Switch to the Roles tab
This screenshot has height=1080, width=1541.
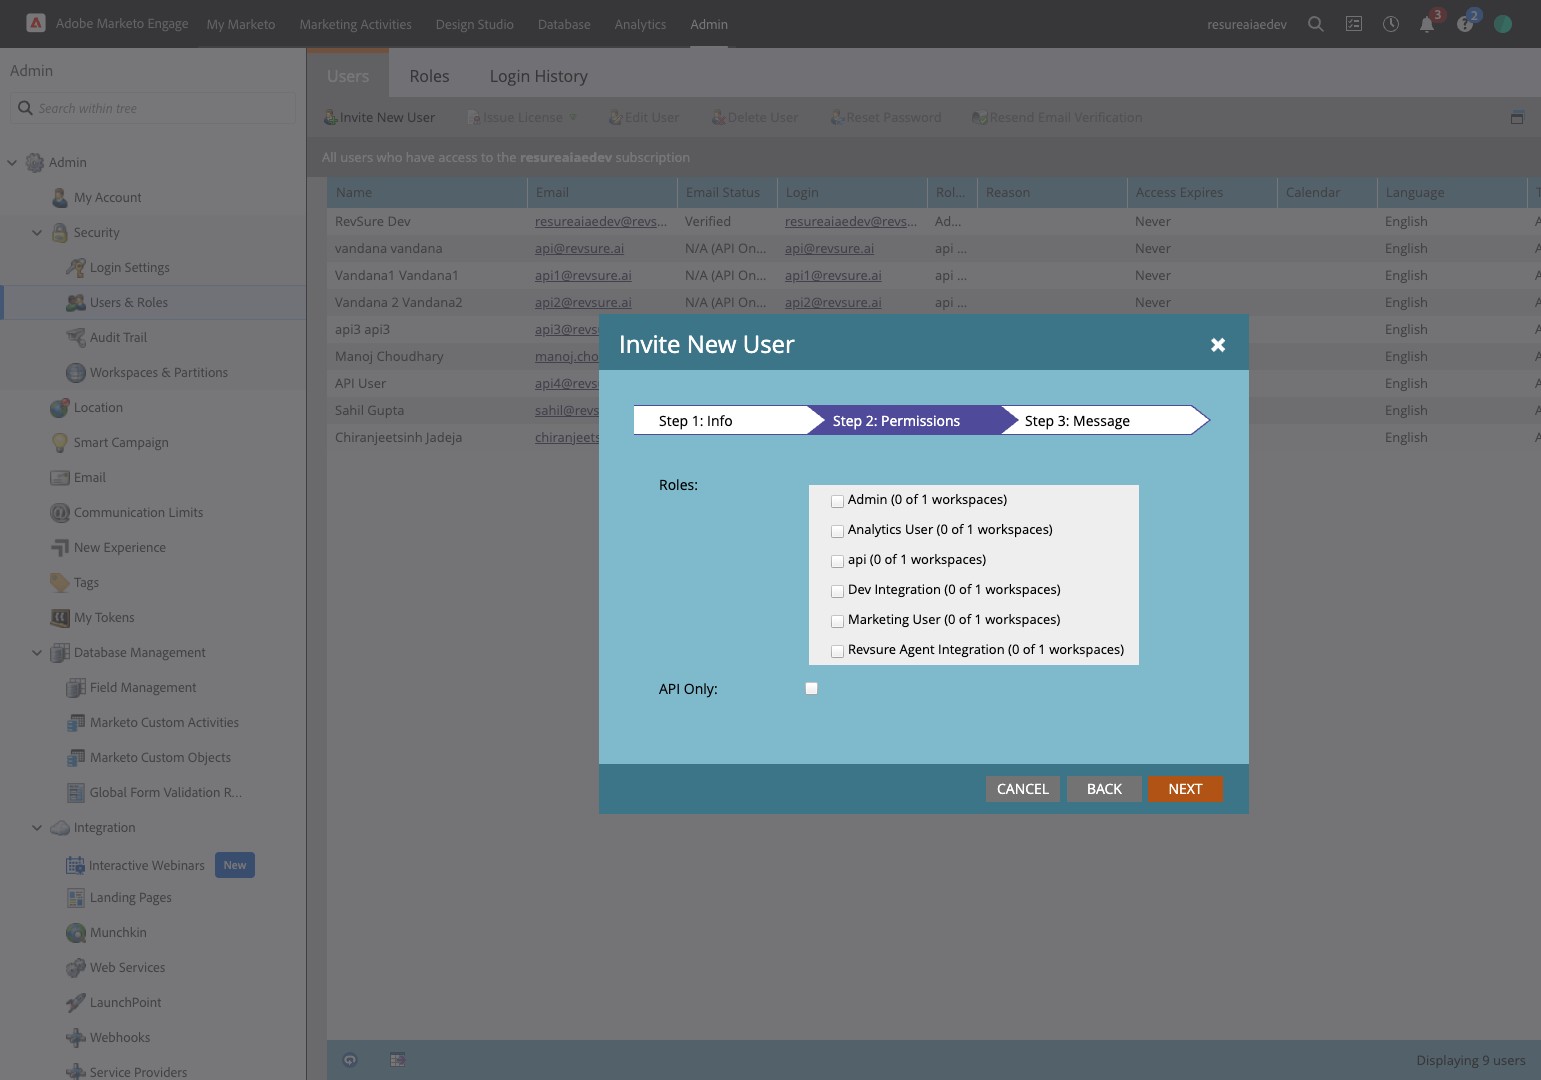coord(429,76)
